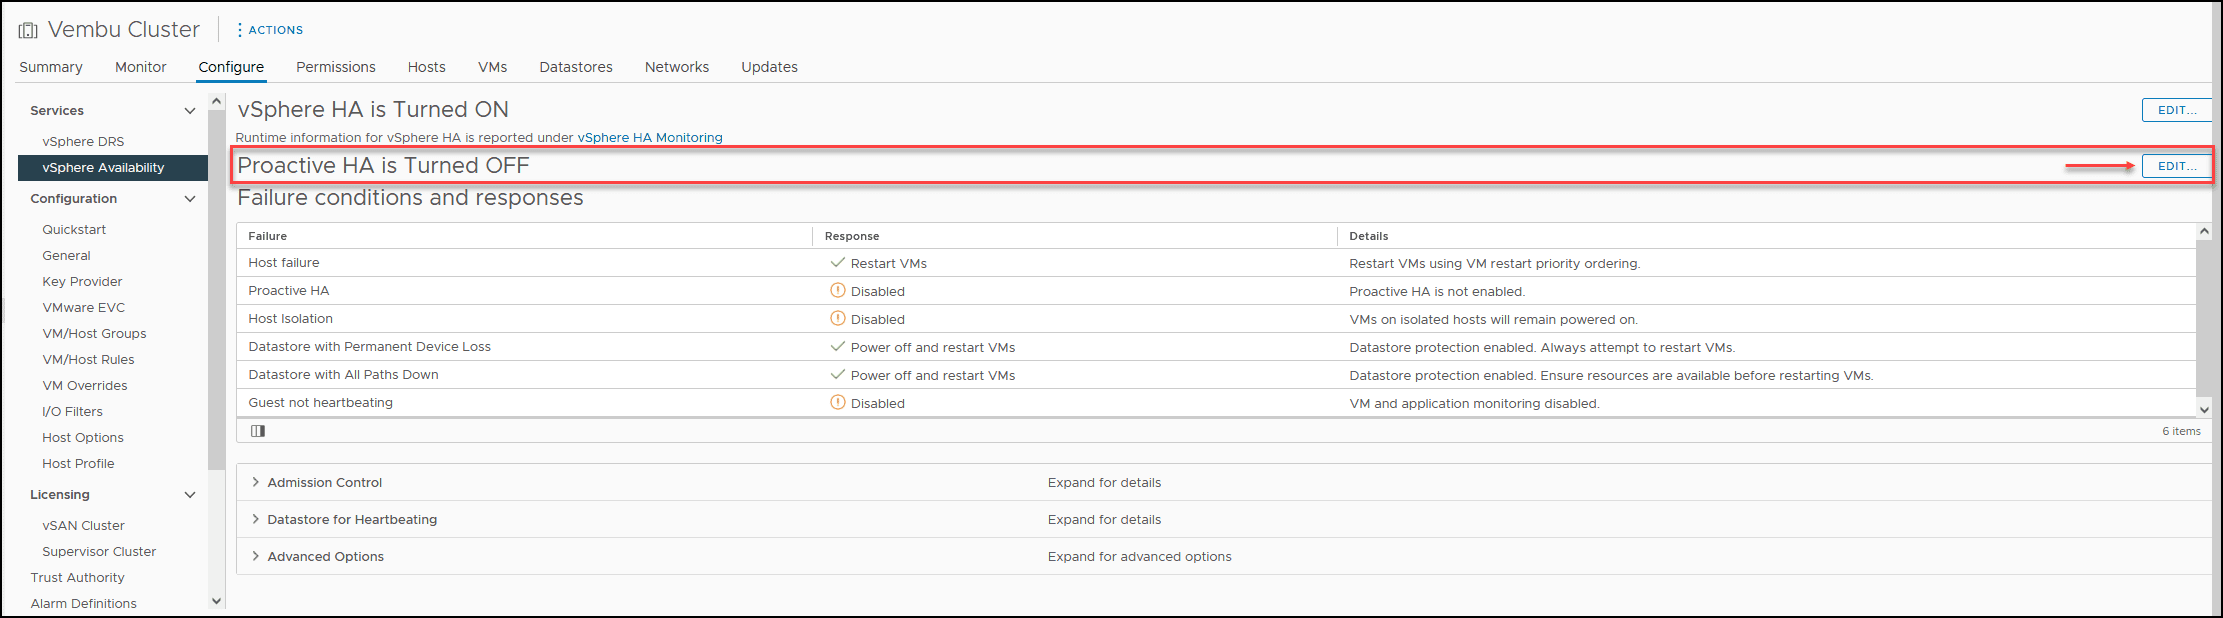Screen dimensions: 2223x618
Task: Collapse the Services section in sidebar
Action: click(x=190, y=111)
